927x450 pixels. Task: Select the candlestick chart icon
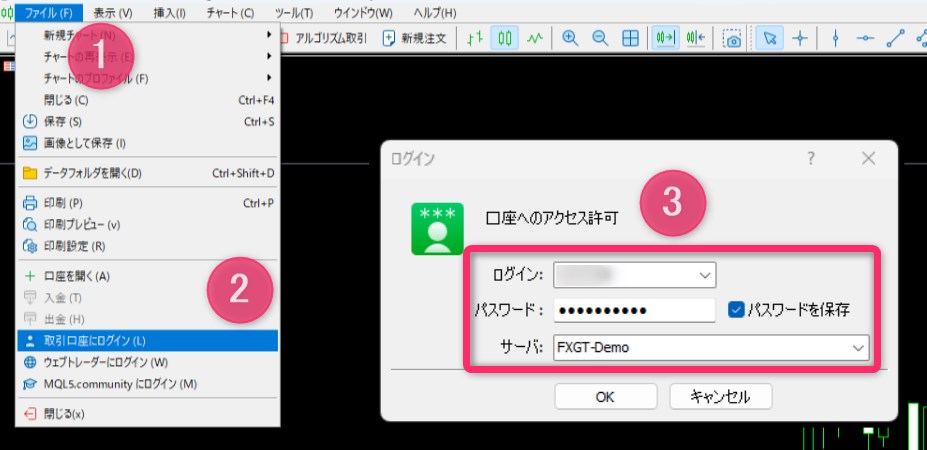[x=505, y=39]
